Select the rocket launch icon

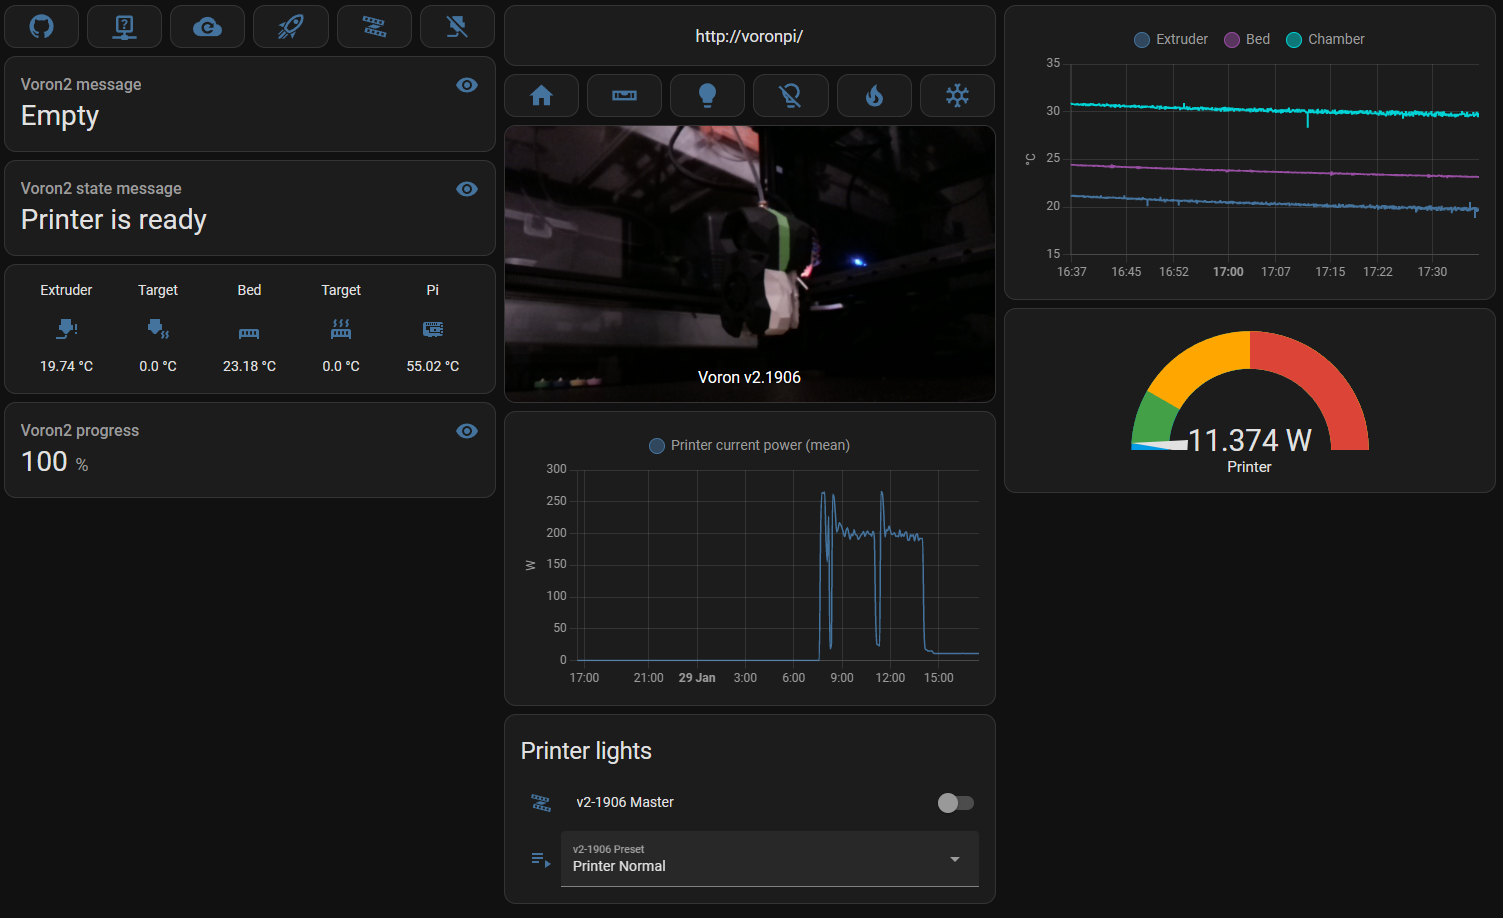point(290,26)
